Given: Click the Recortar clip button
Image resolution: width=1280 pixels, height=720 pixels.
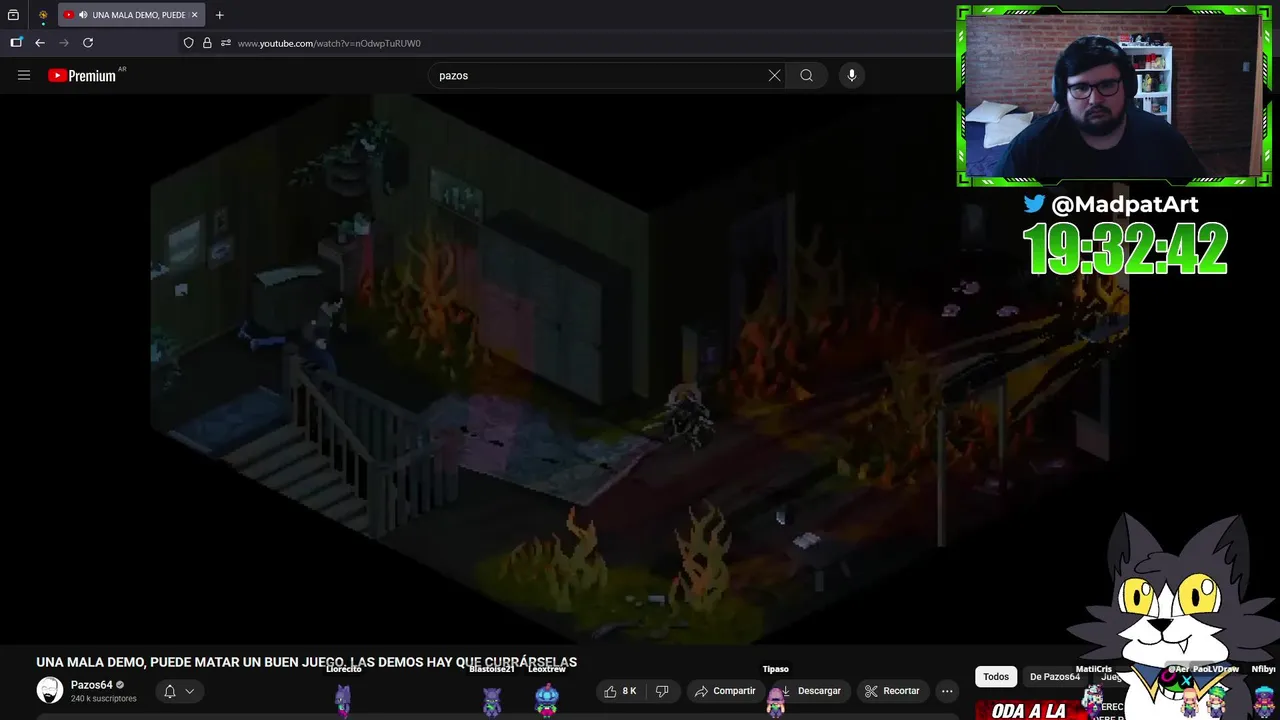Looking at the screenshot, I should click(x=892, y=691).
